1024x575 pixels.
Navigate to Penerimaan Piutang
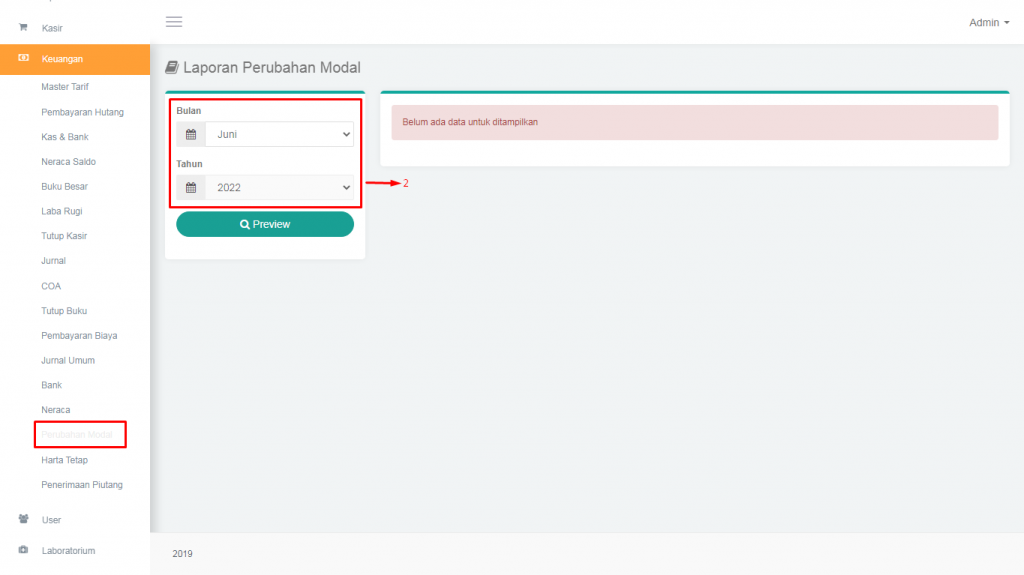(x=82, y=485)
